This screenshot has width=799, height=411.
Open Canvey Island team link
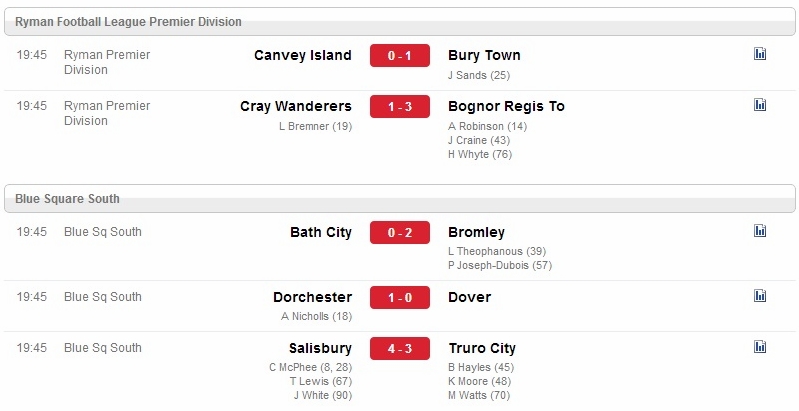pos(303,56)
